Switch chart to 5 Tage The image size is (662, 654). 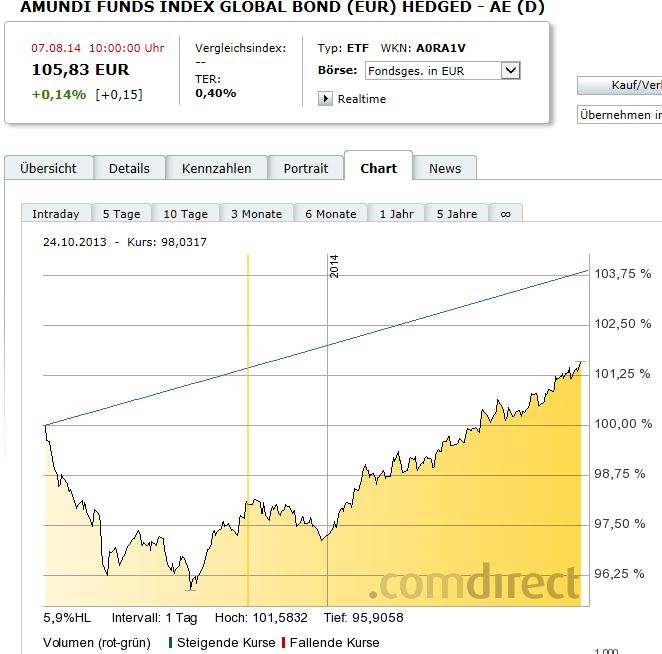tap(121, 214)
